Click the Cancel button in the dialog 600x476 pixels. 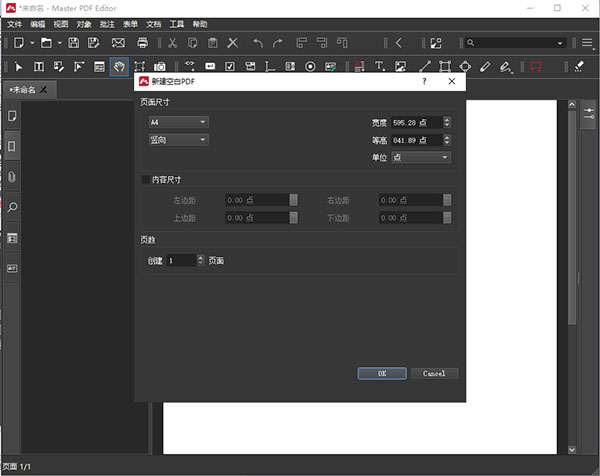point(434,373)
